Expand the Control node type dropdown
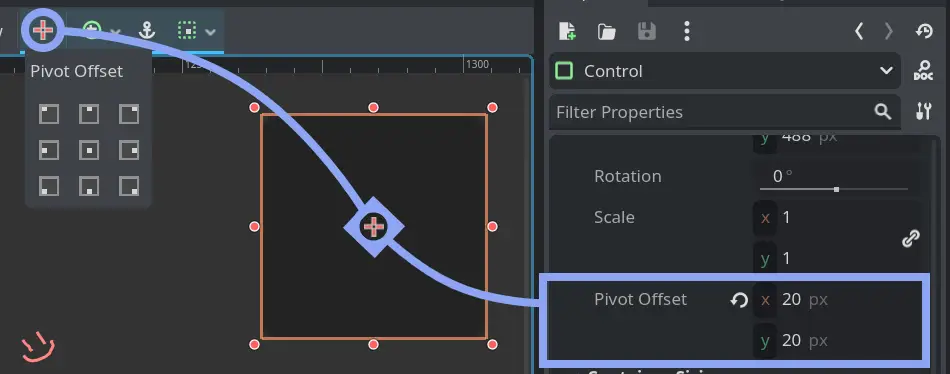The height and width of the screenshot is (374, 950). [725, 71]
